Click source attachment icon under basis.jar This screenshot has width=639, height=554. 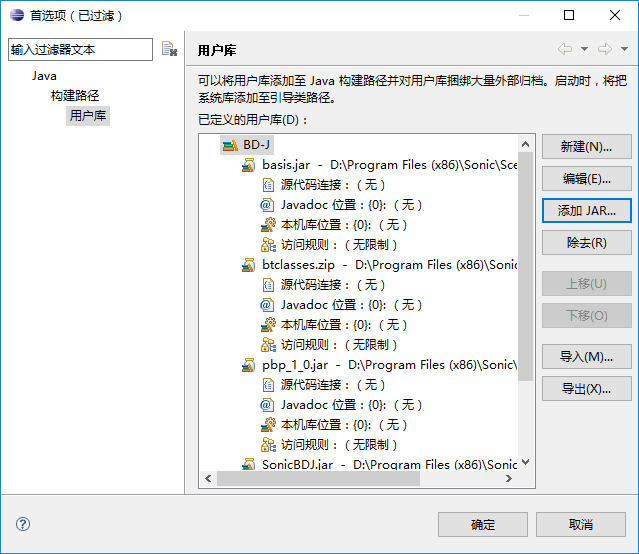click(268, 185)
